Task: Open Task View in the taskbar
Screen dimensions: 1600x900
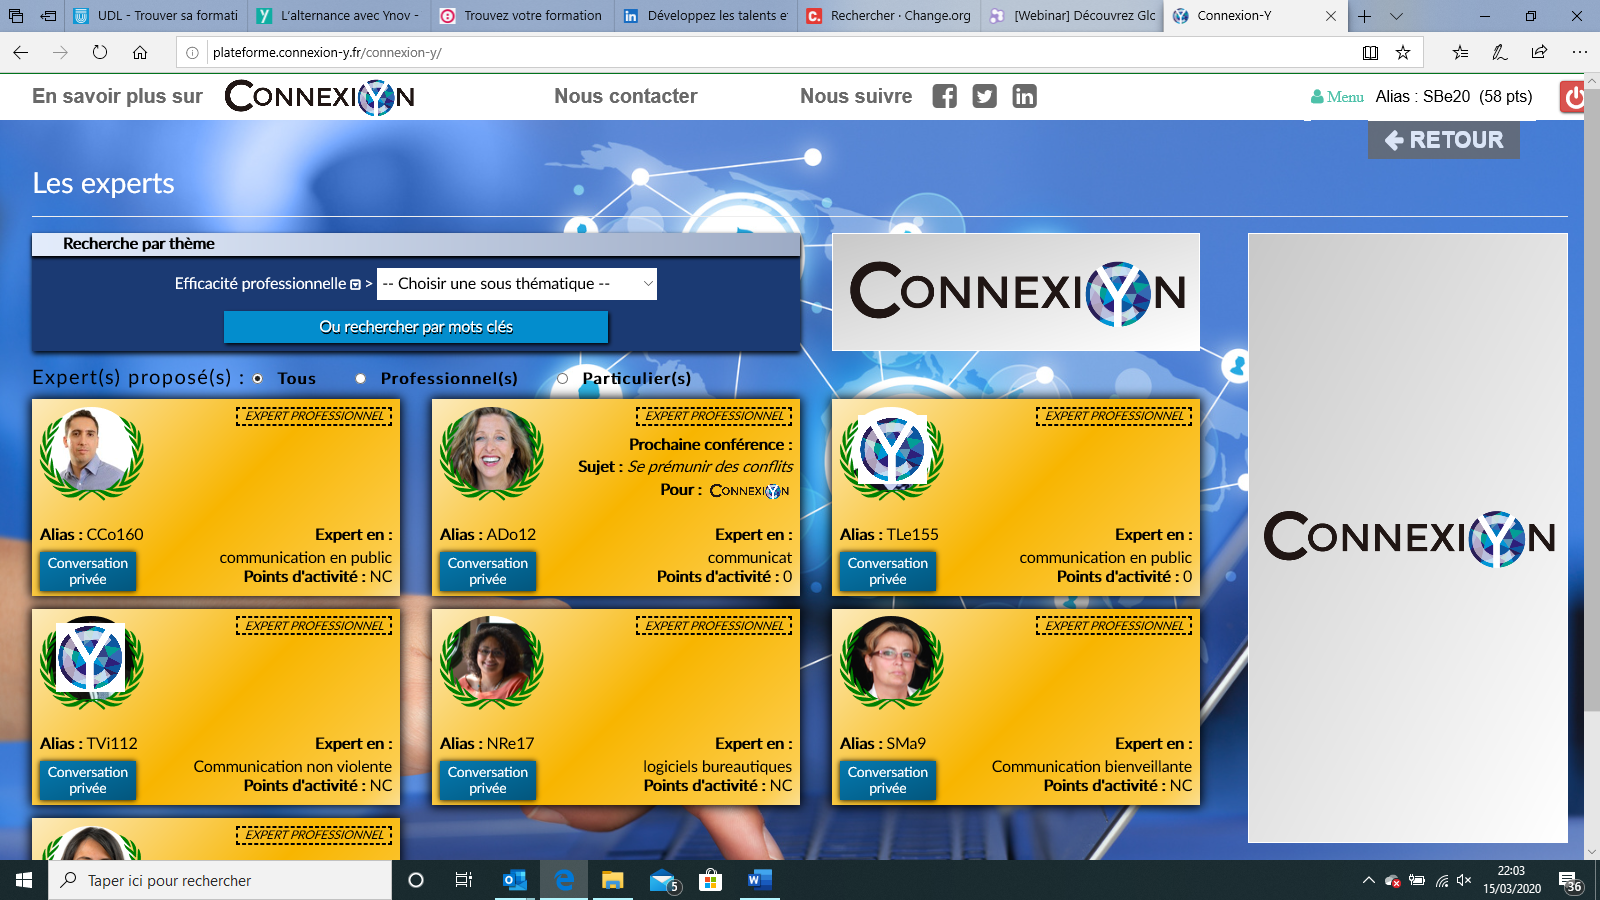Action: pos(464,880)
